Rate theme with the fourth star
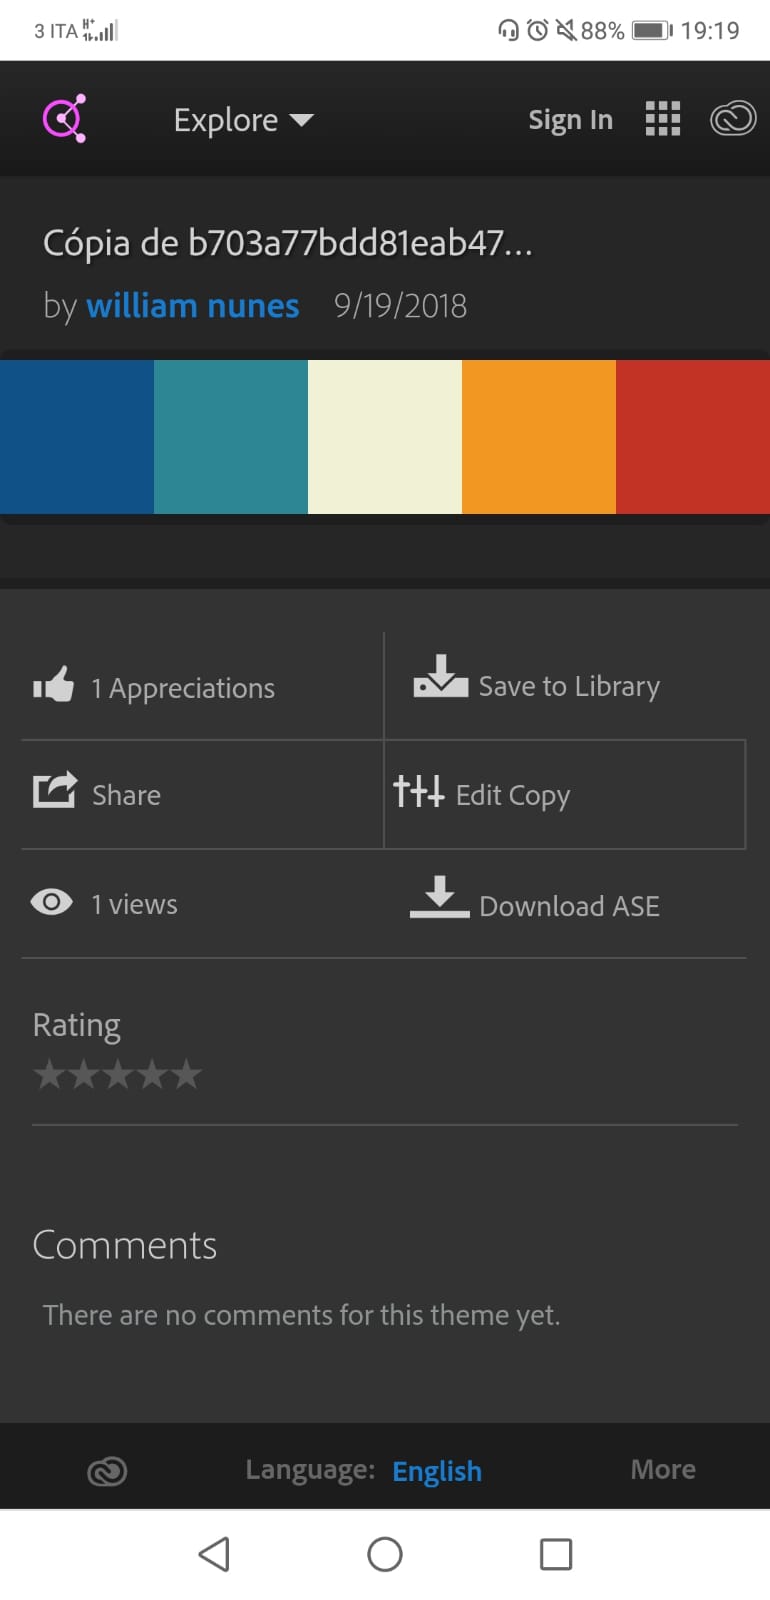This screenshot has height=1600, width=770. (x=152, y=1075)
